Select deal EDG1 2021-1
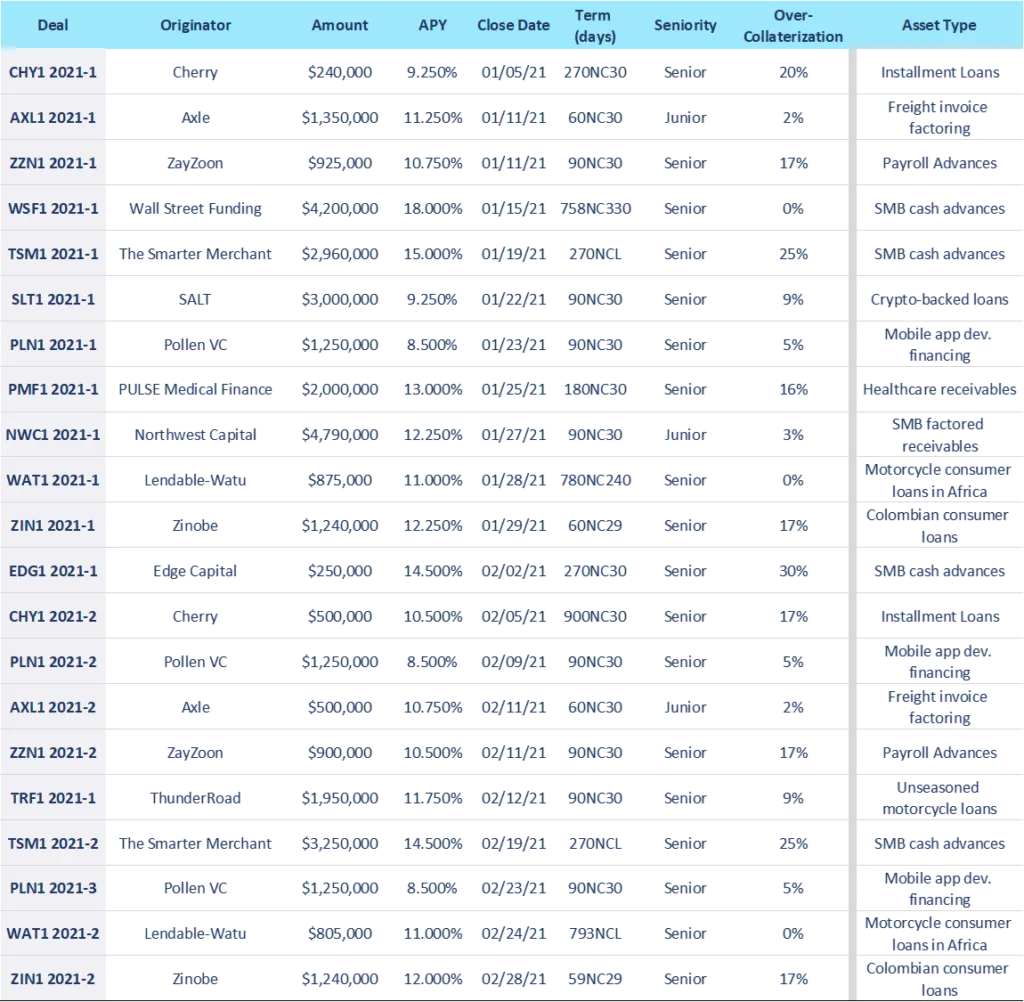1024x1002 pixels. (53, 571)
